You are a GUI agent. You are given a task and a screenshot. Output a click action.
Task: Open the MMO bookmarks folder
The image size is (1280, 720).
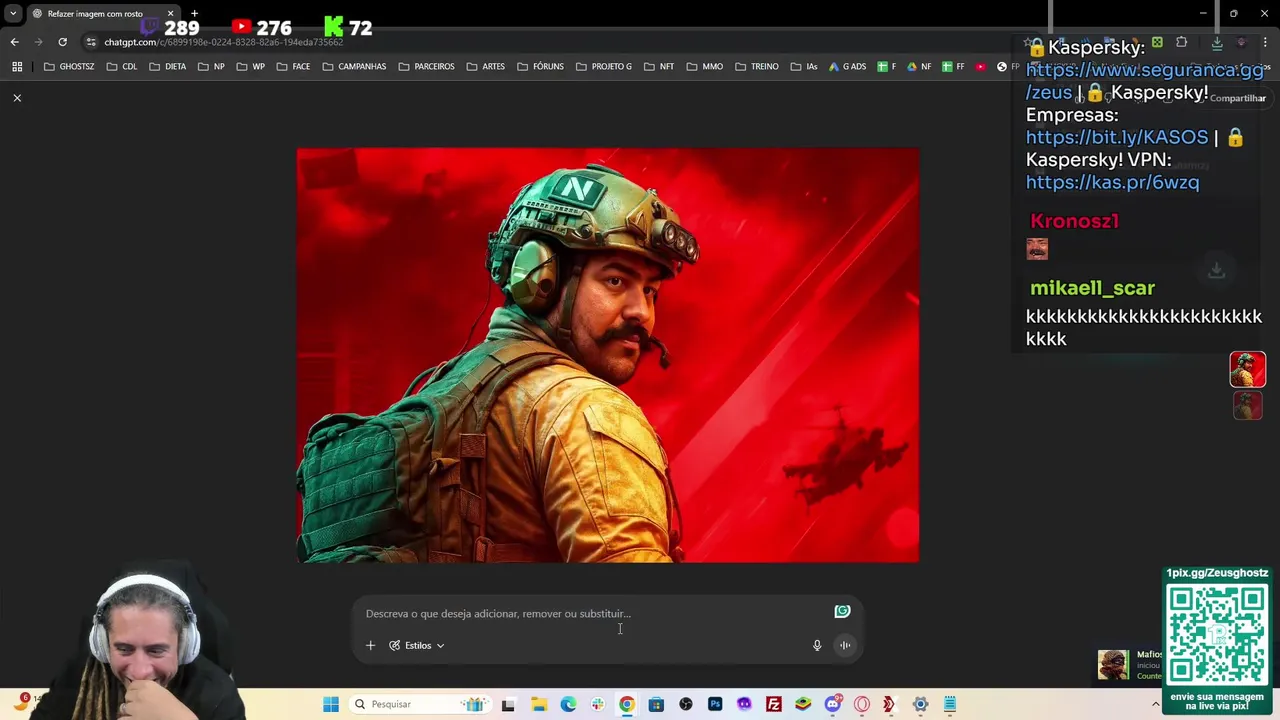pos(704,67)
